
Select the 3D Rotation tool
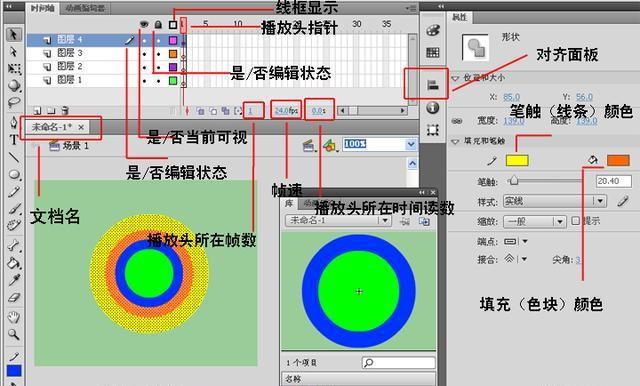[14, 85]
